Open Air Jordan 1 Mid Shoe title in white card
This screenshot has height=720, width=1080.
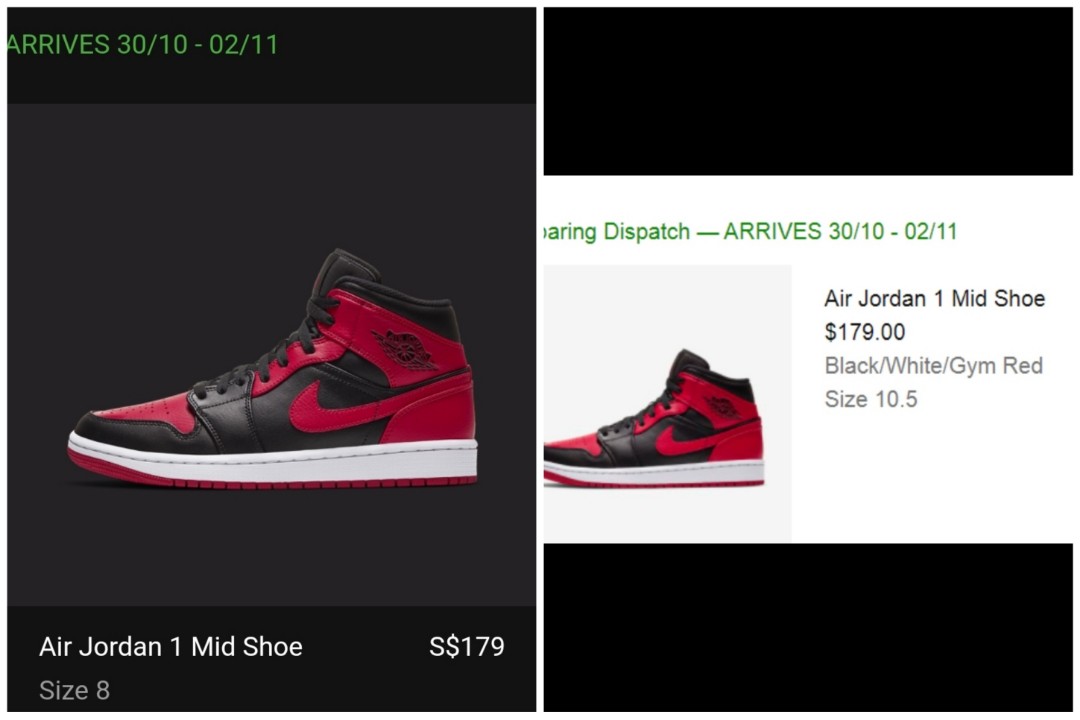click(935, 298)
